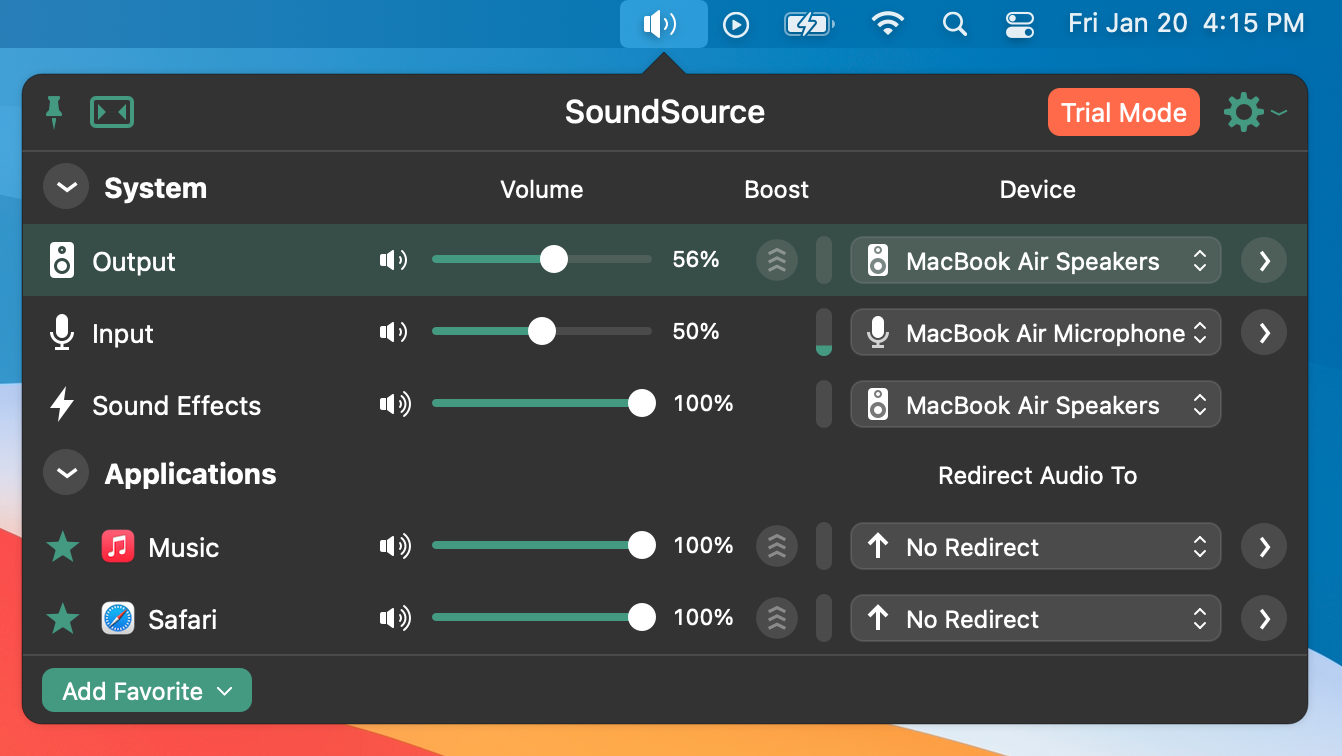Expand Input row details arrow

1264,332
